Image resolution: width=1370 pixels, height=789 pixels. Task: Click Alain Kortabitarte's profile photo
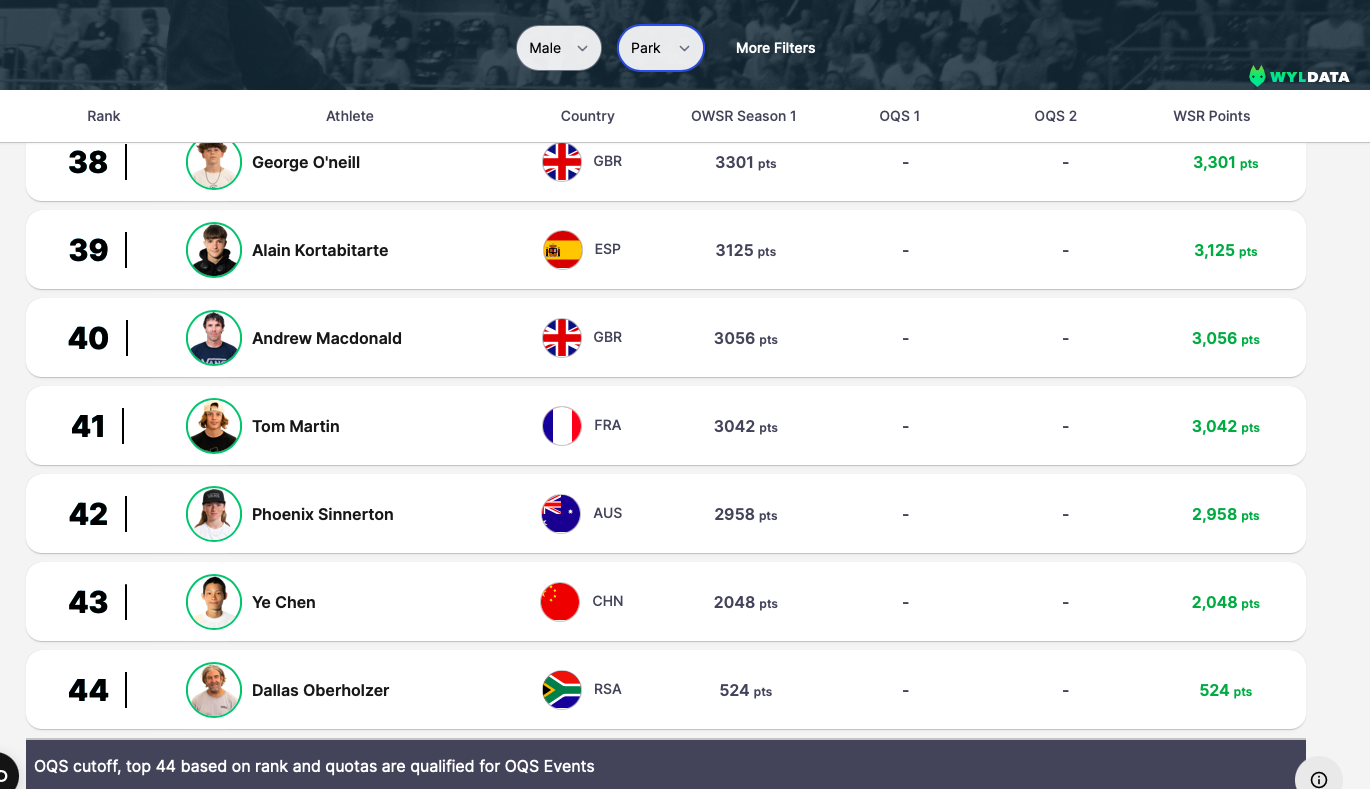tap(214, 250)
